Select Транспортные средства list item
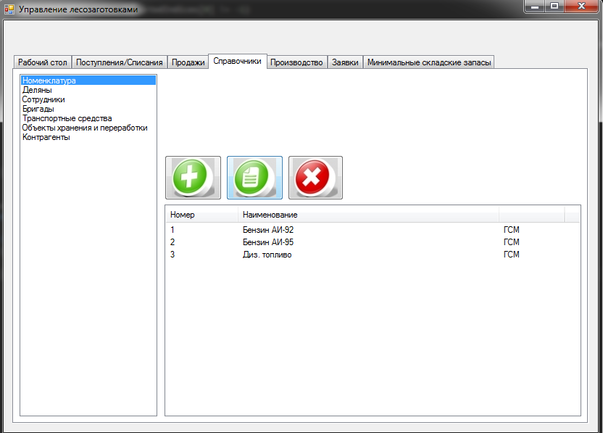603x433 pixels. point(88,118)
